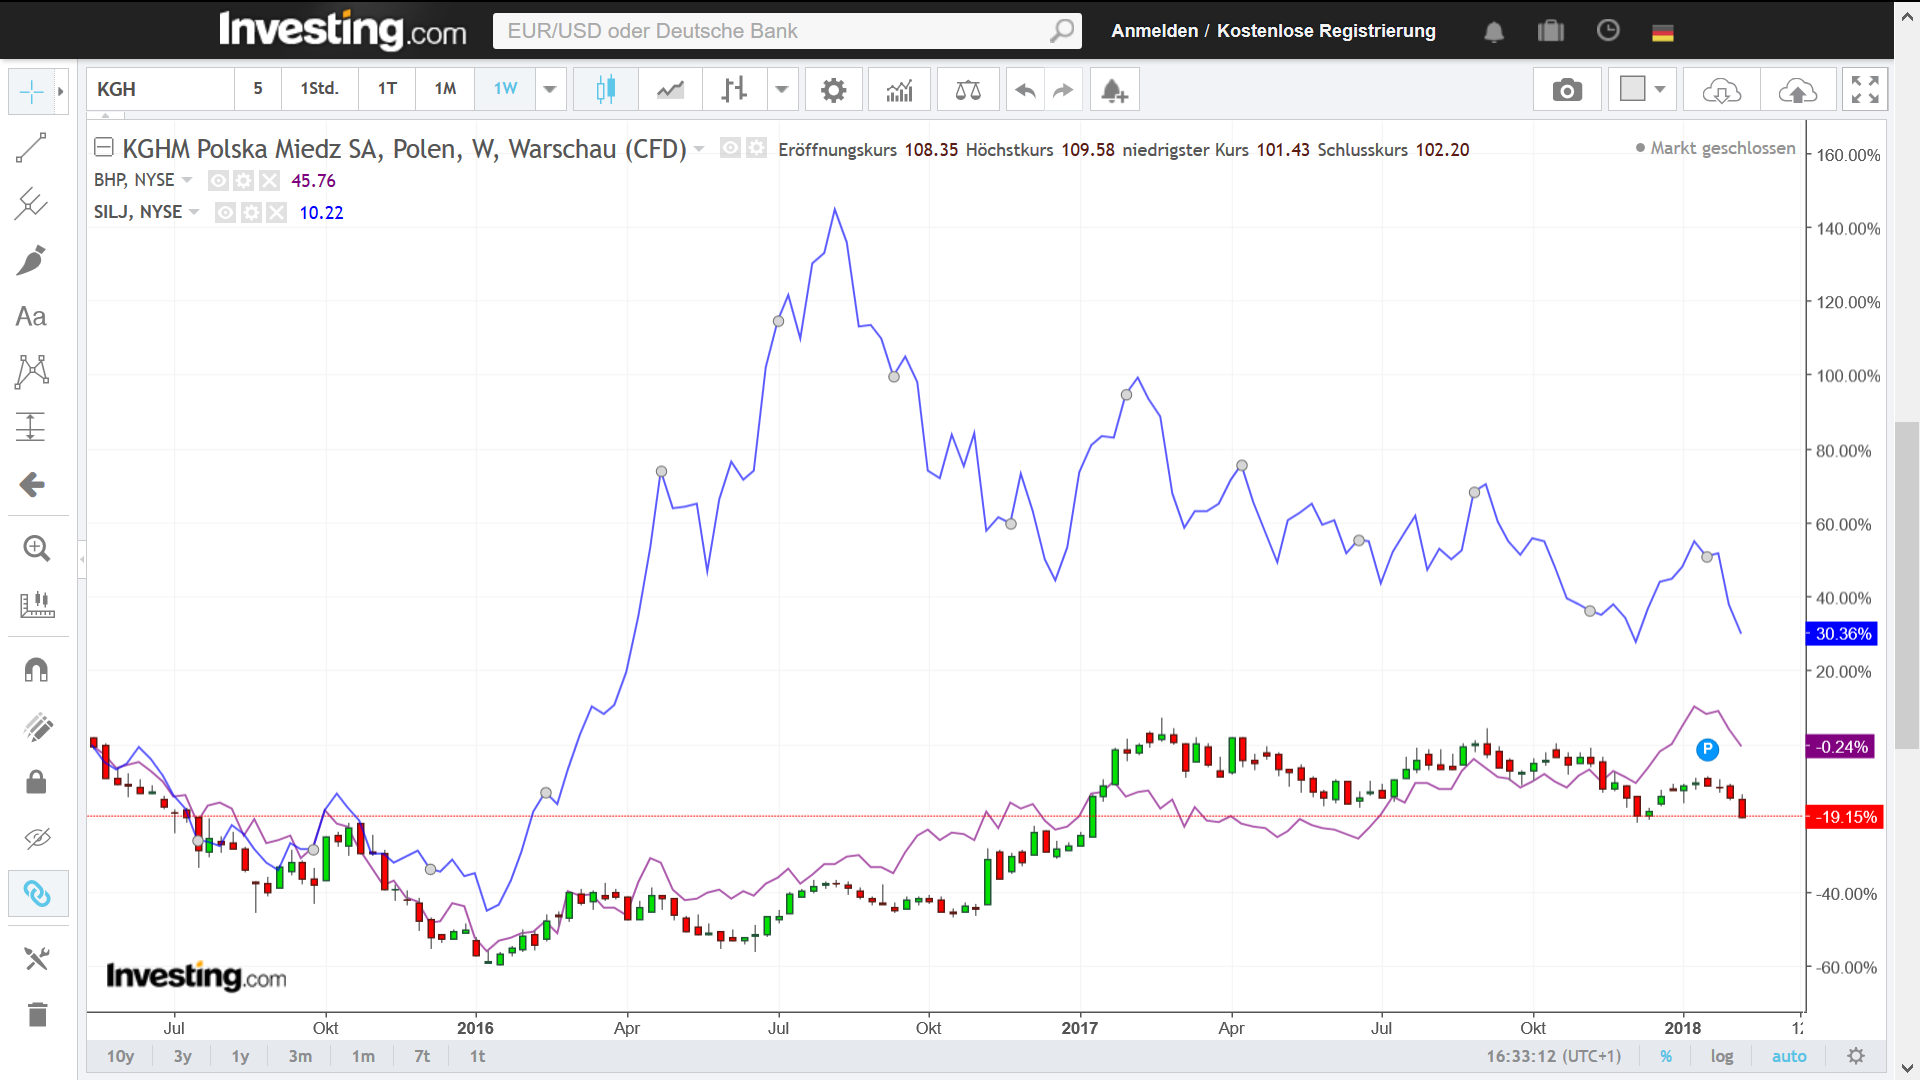Screen dimensions: 1920x1080
Task: Open the indicators chart icon
Action: tap(899, 90)
